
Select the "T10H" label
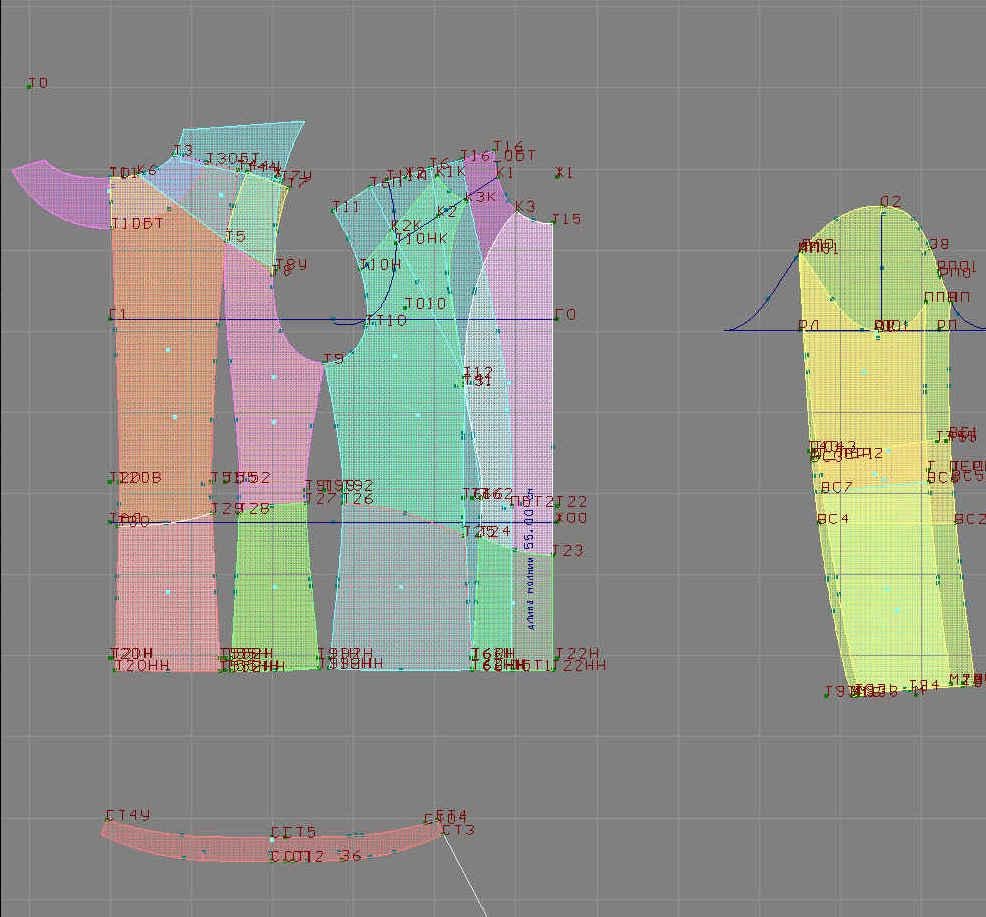pyautogui.click(x=380, y=265)
